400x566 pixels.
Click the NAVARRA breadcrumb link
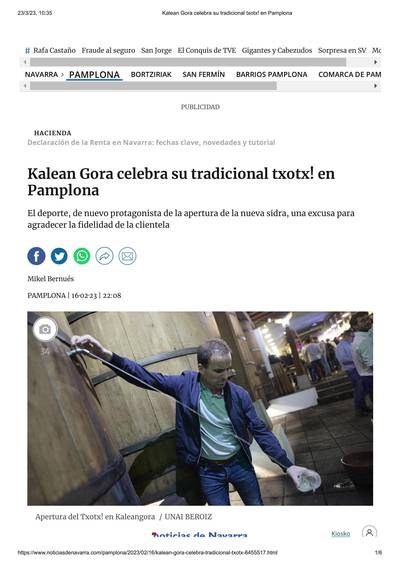tap(41, 74)
